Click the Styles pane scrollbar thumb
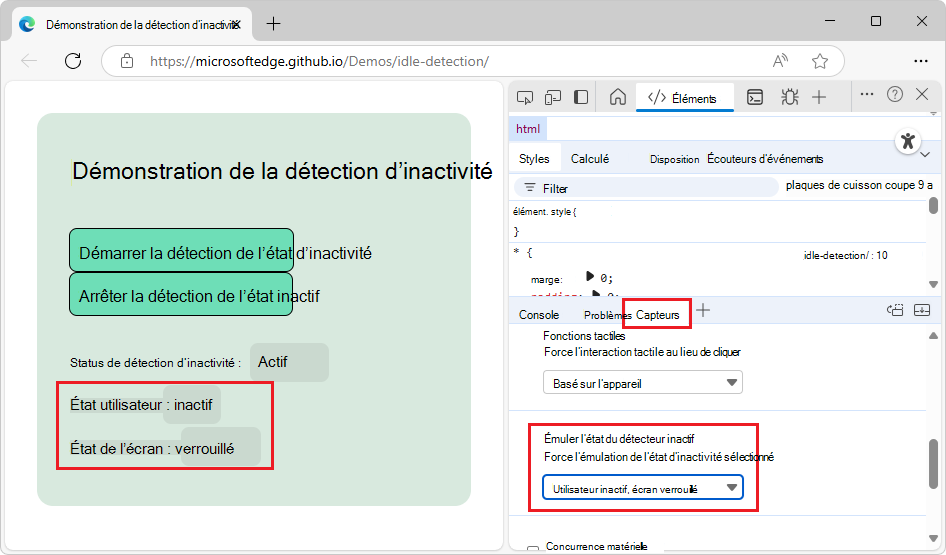This screenshot has height=555, width=946. point(933,205)
